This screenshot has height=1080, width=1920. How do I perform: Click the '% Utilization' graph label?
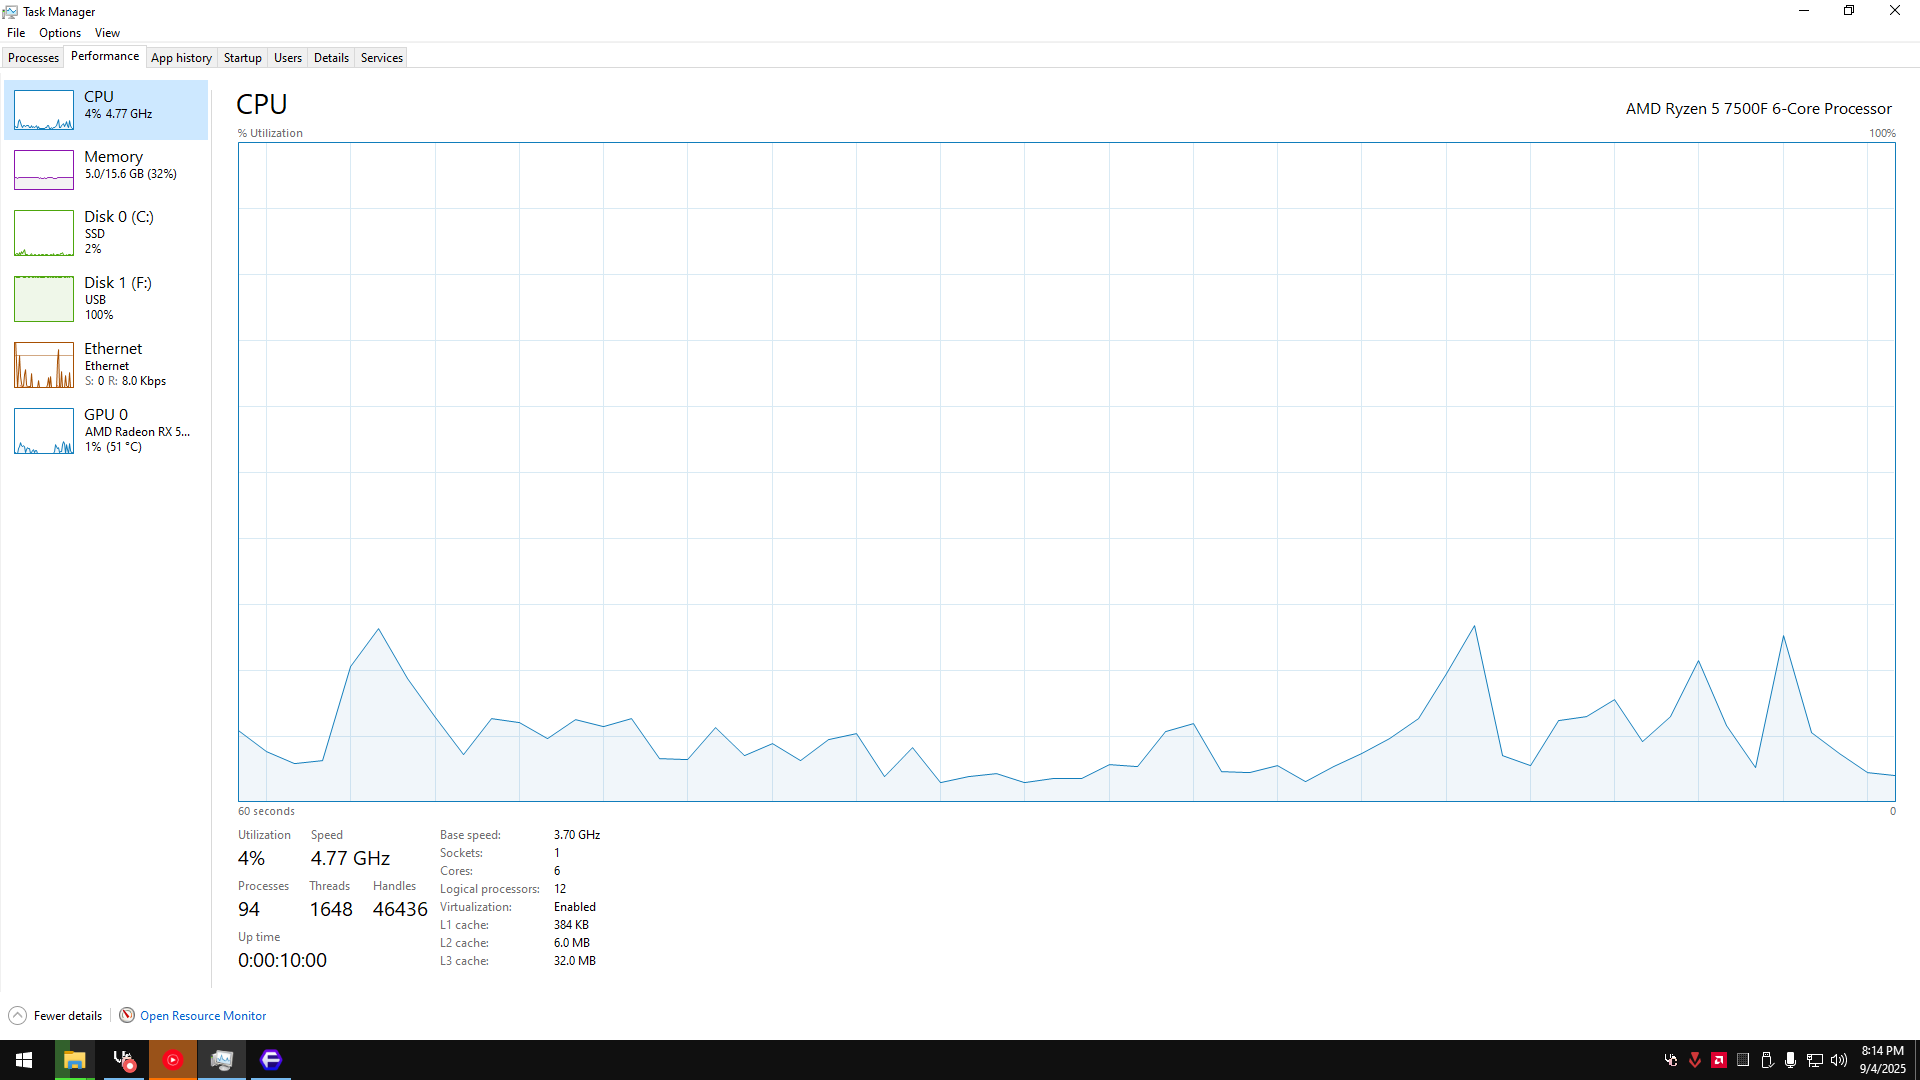click(x=270, y=133)
